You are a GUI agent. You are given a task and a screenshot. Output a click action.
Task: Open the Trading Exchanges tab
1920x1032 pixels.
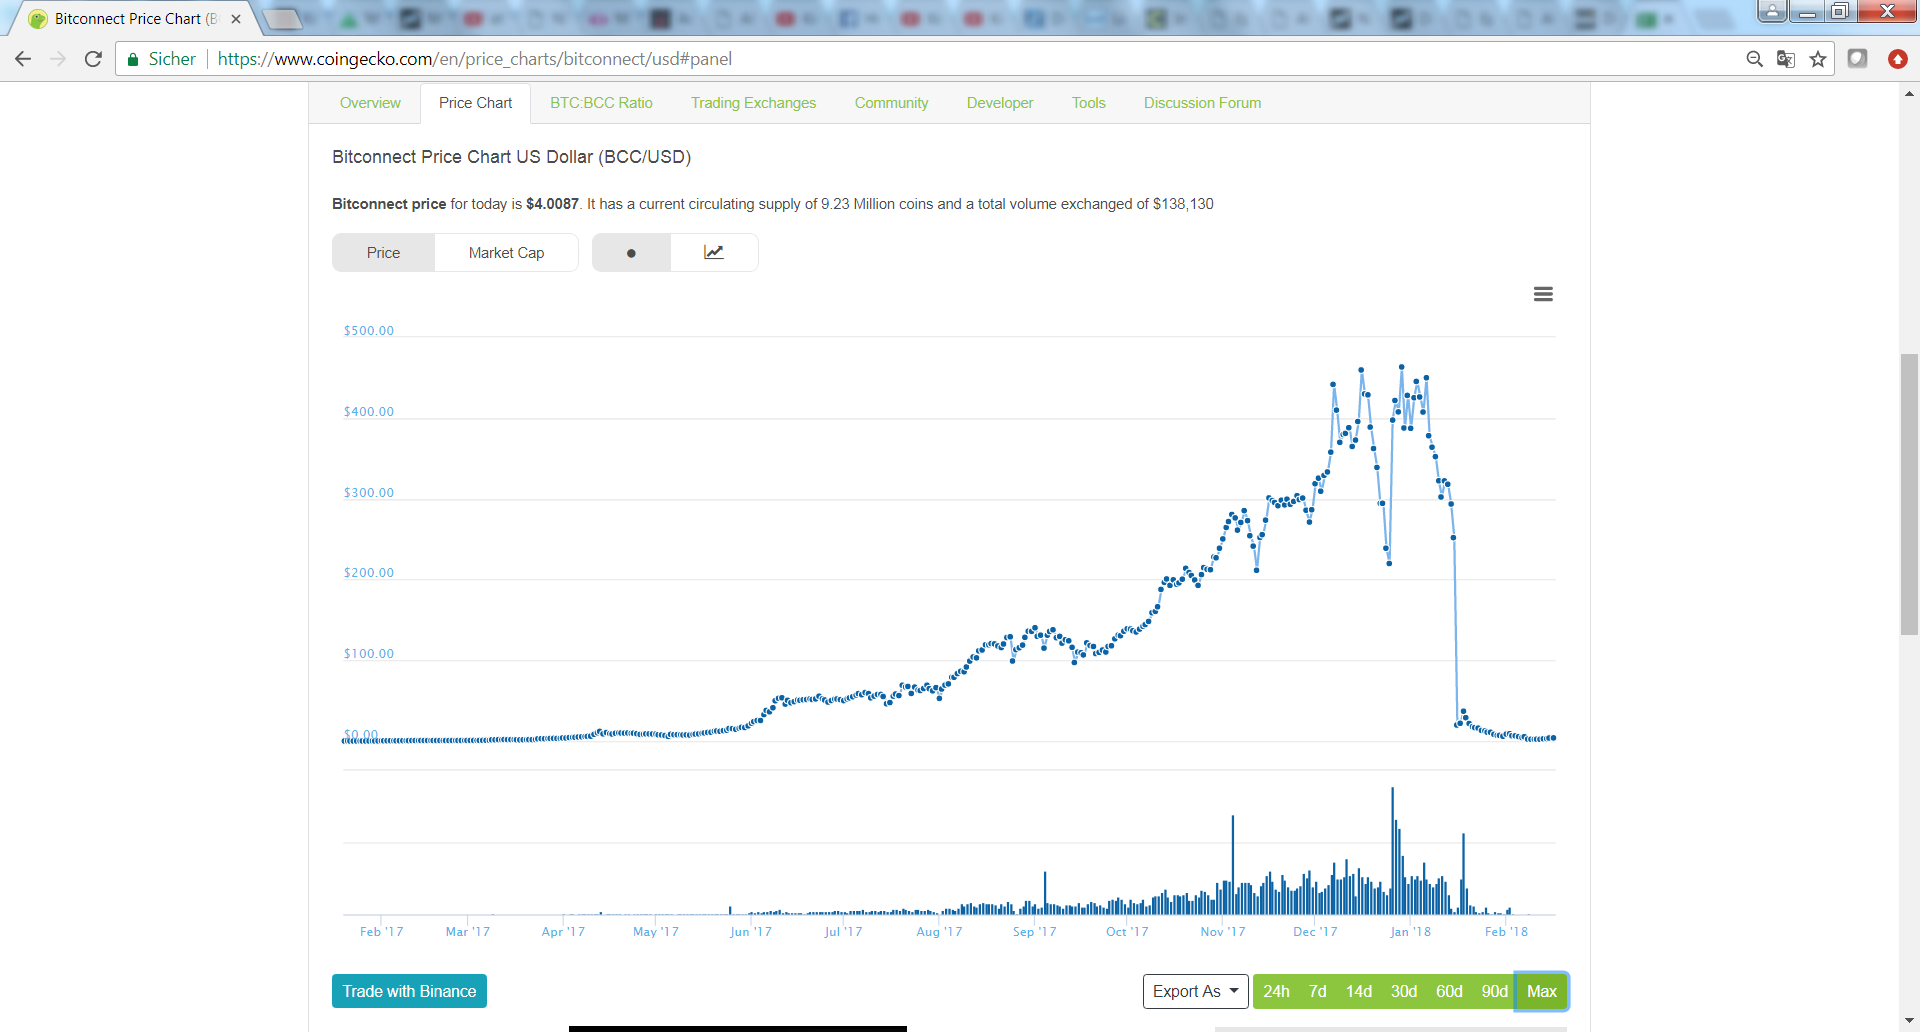click(753, 103)
